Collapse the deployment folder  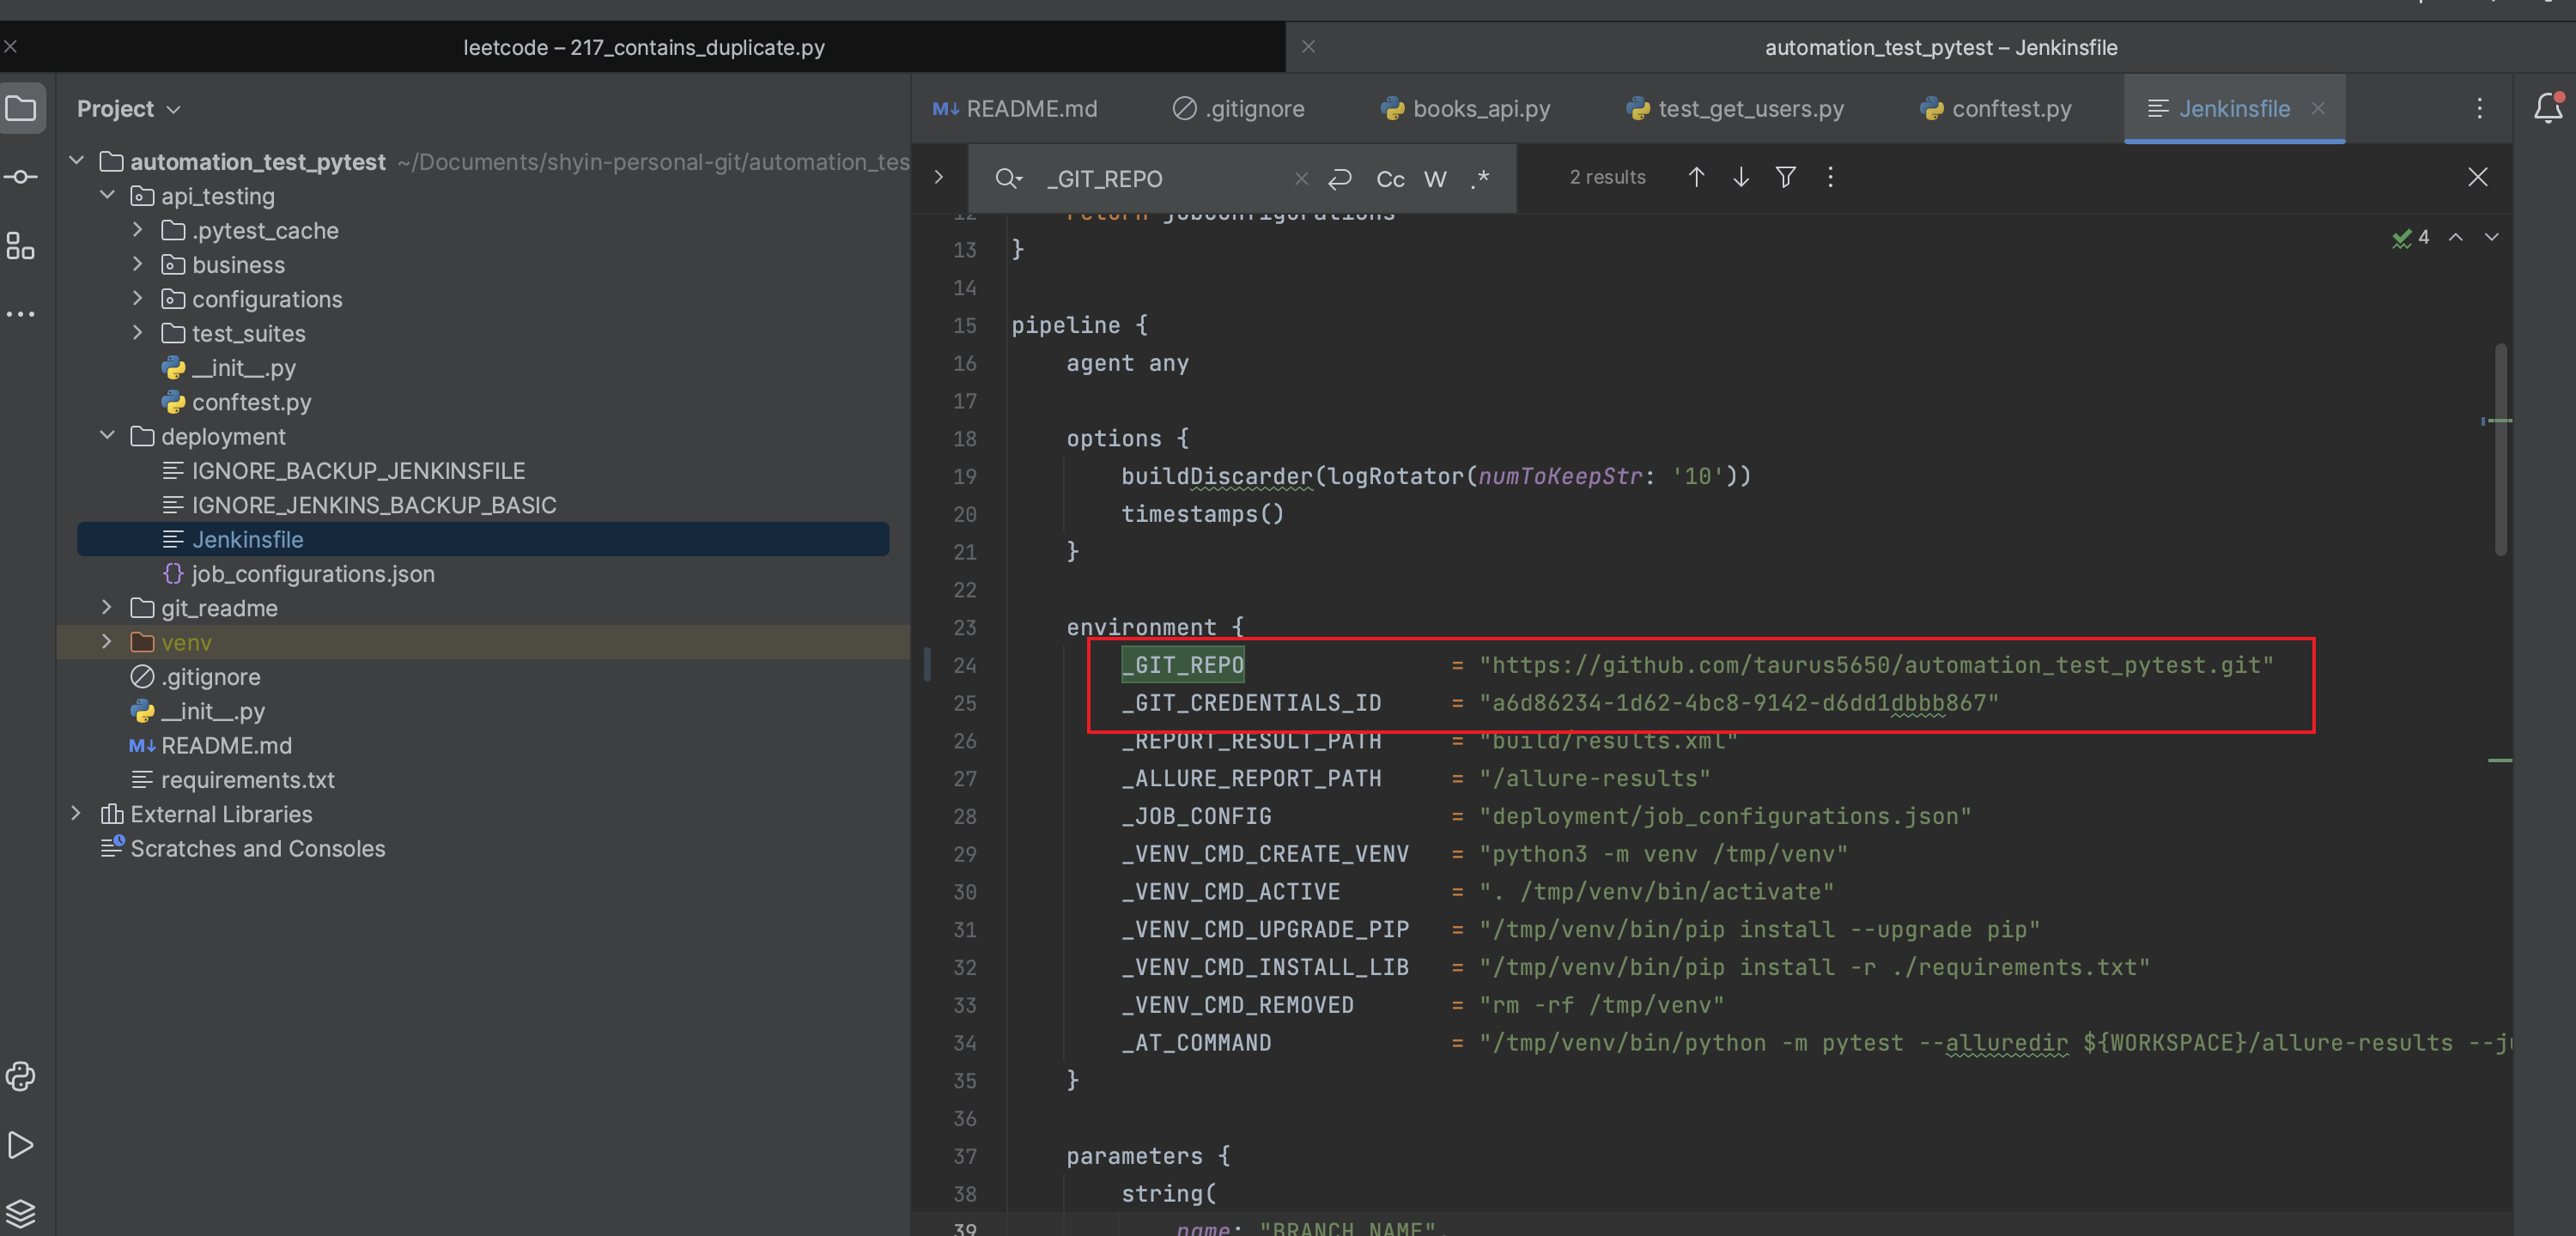[107, 436]
